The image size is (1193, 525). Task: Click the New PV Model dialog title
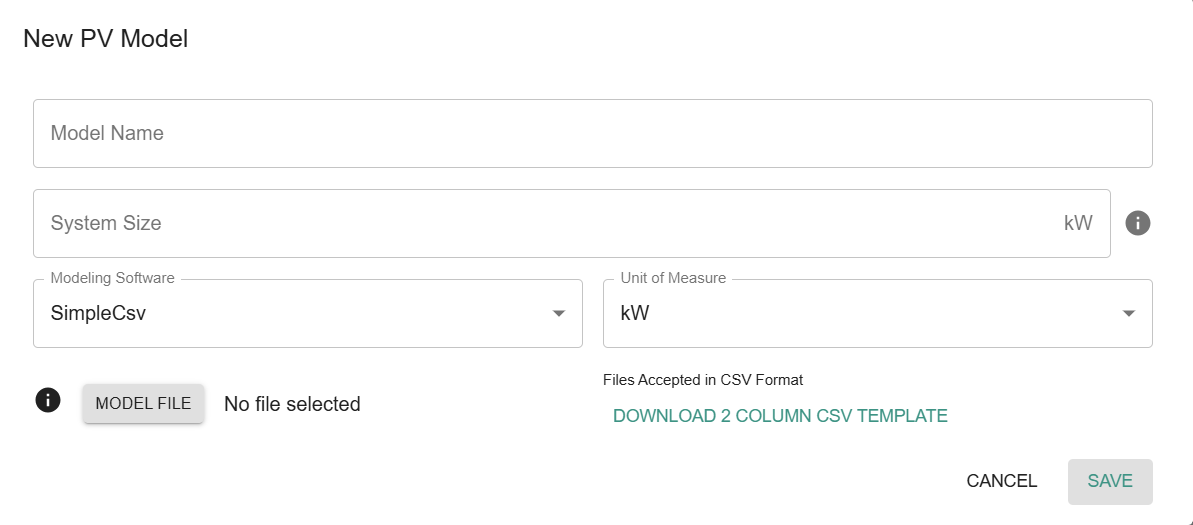coord(106,39)
